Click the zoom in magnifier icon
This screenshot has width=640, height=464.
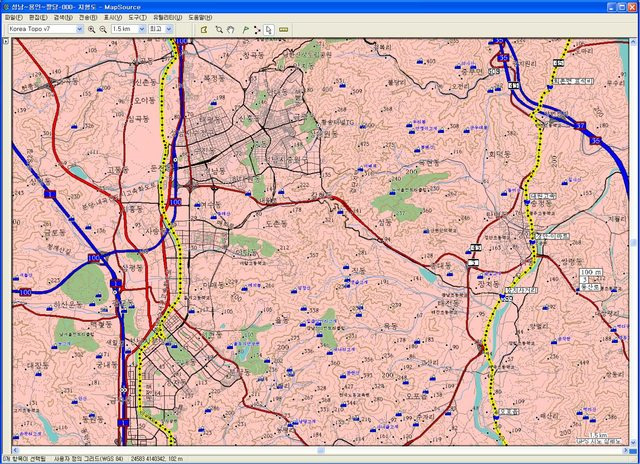(x=91, y=29)
